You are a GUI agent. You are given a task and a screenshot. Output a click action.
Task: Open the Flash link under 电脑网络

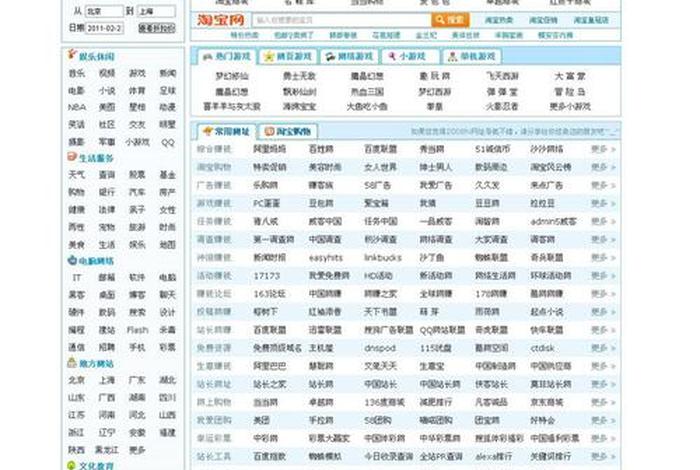[138, 330]
